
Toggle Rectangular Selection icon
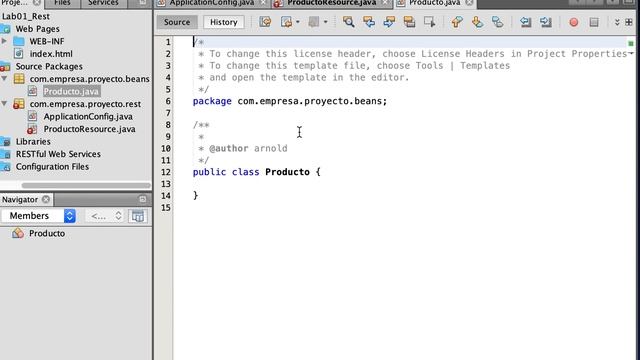pos(429,22)
